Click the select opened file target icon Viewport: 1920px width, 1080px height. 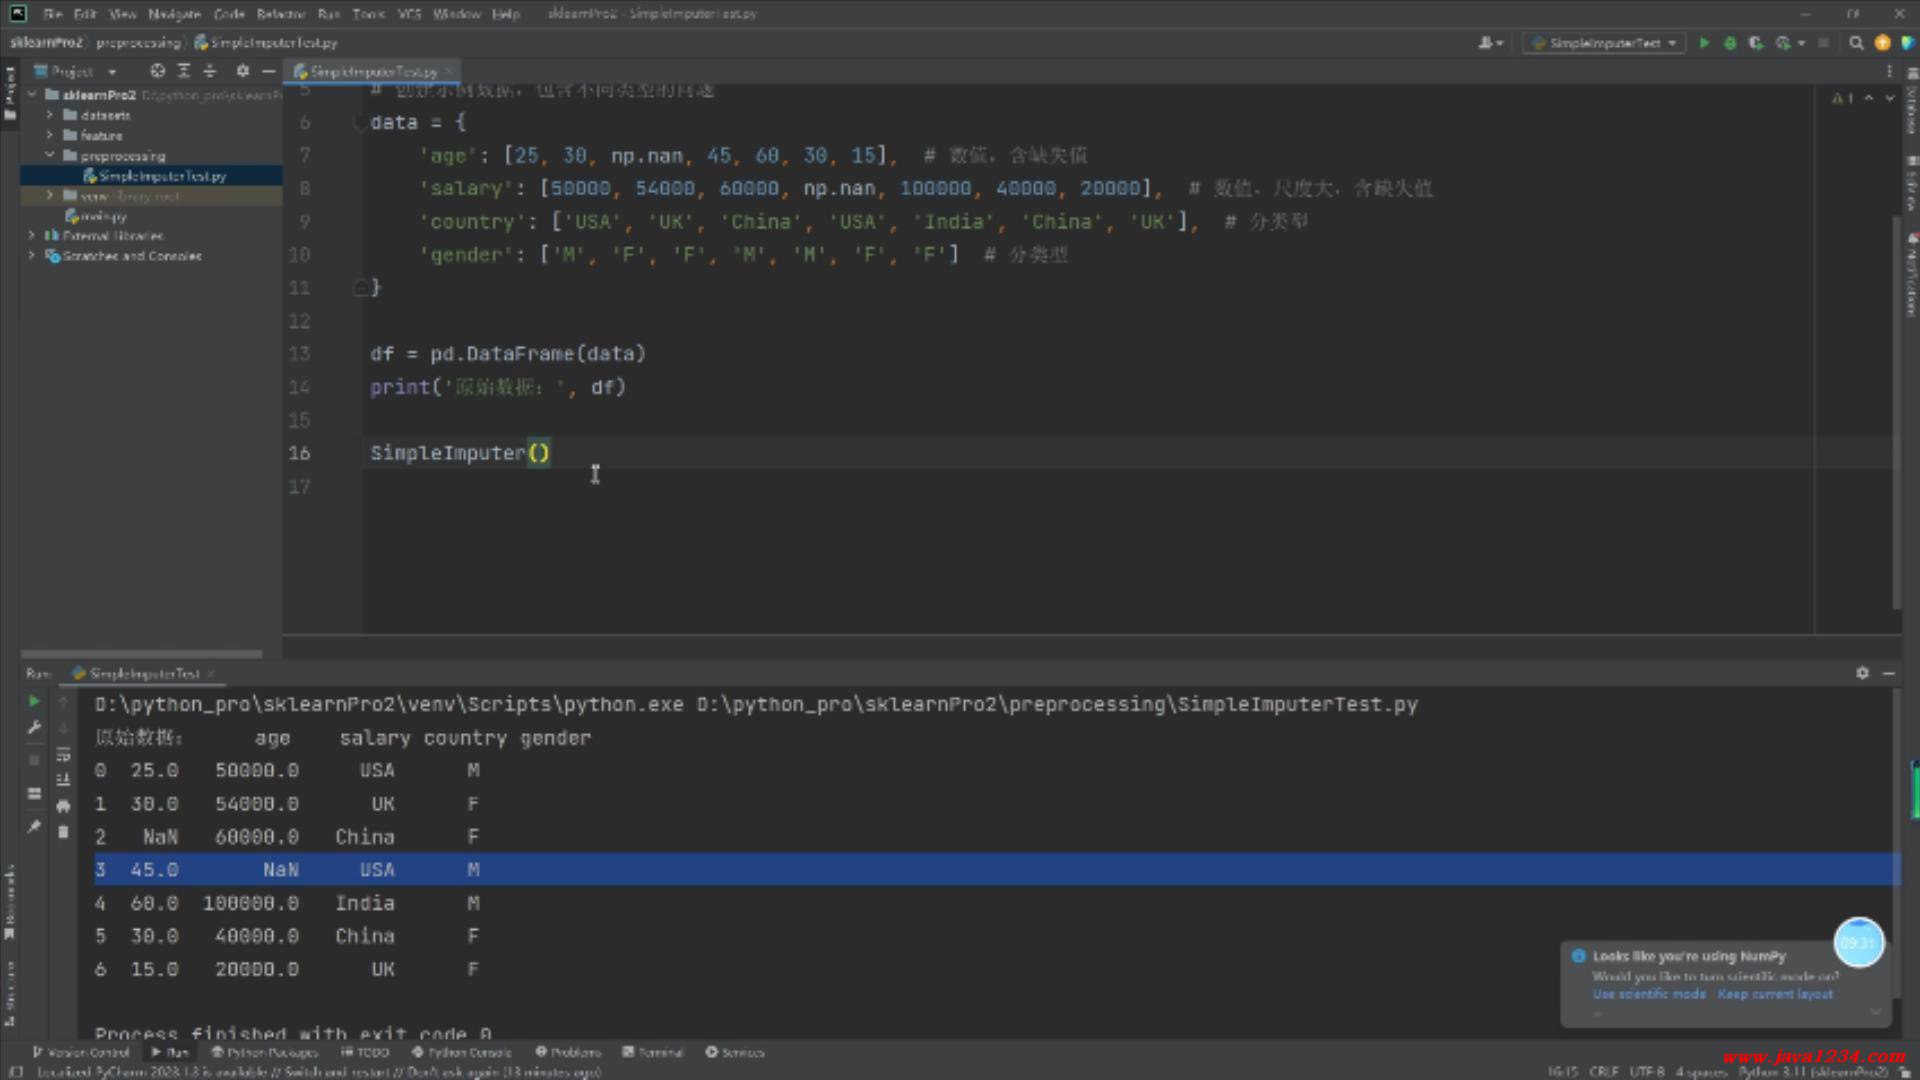pyautogui.click(x=157, y=71)
